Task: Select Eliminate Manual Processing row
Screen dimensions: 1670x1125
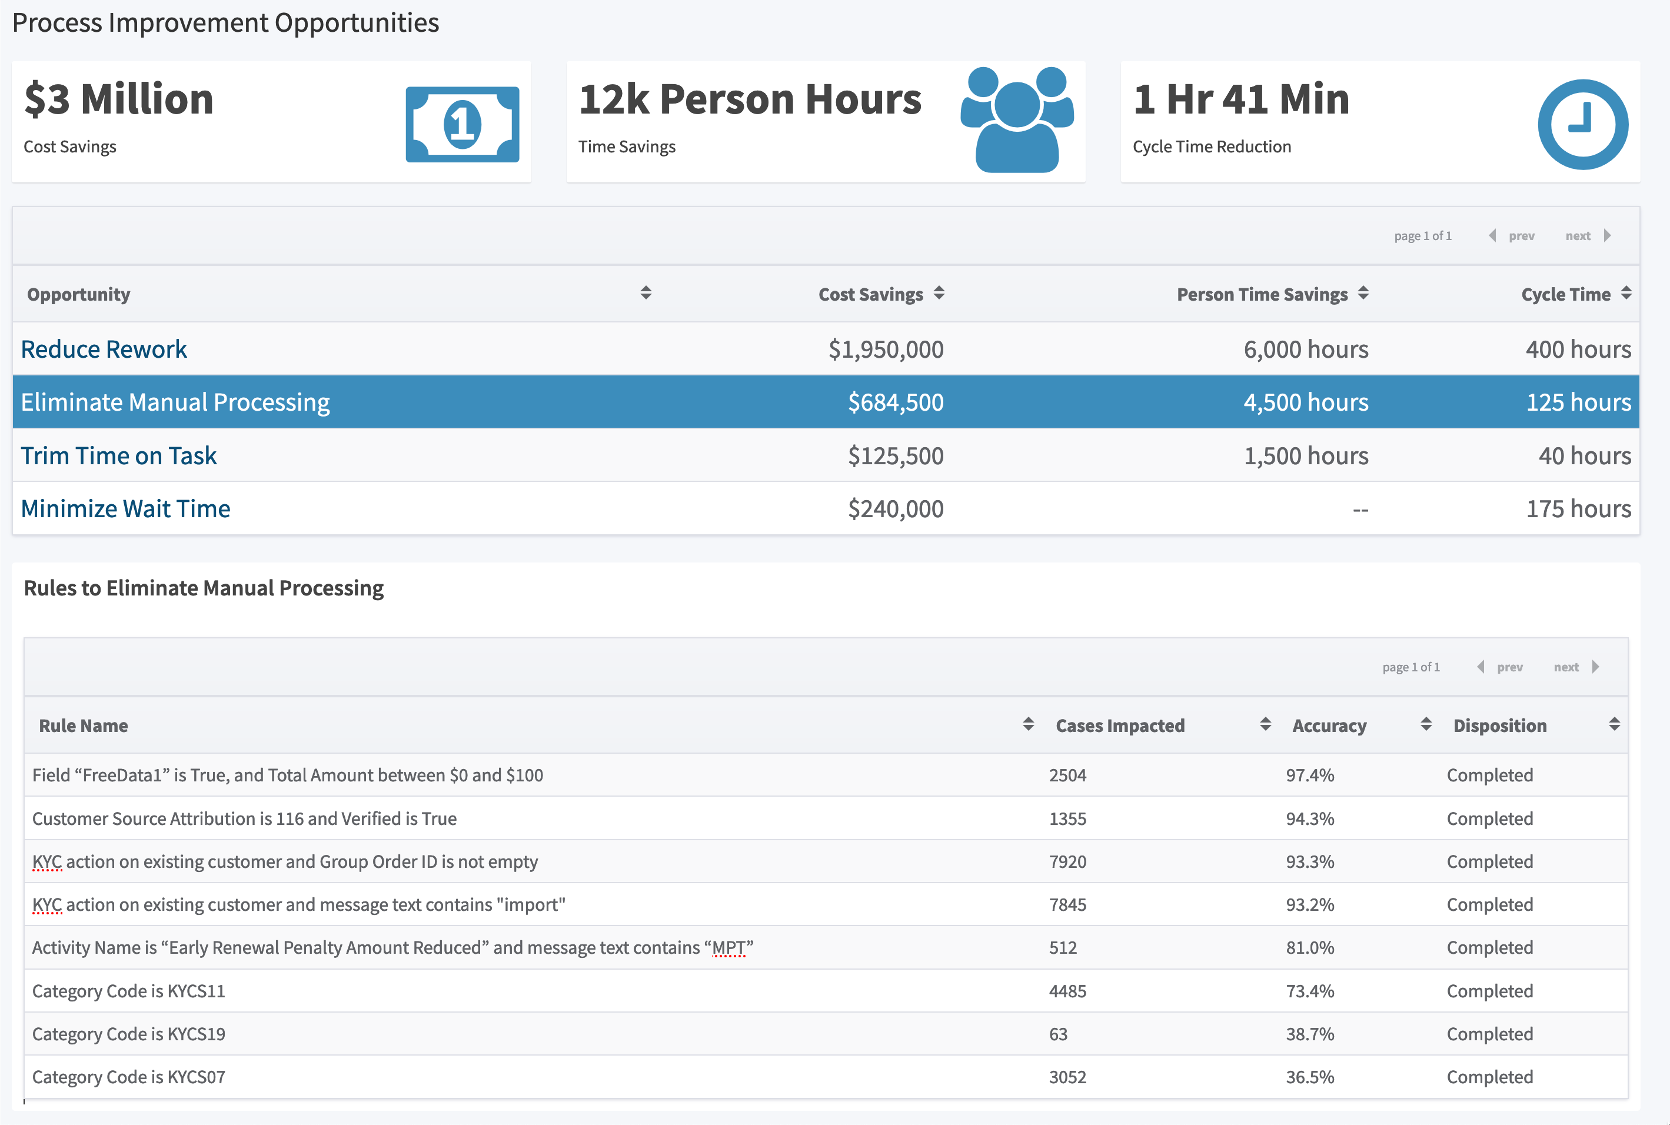Action: 826,402
